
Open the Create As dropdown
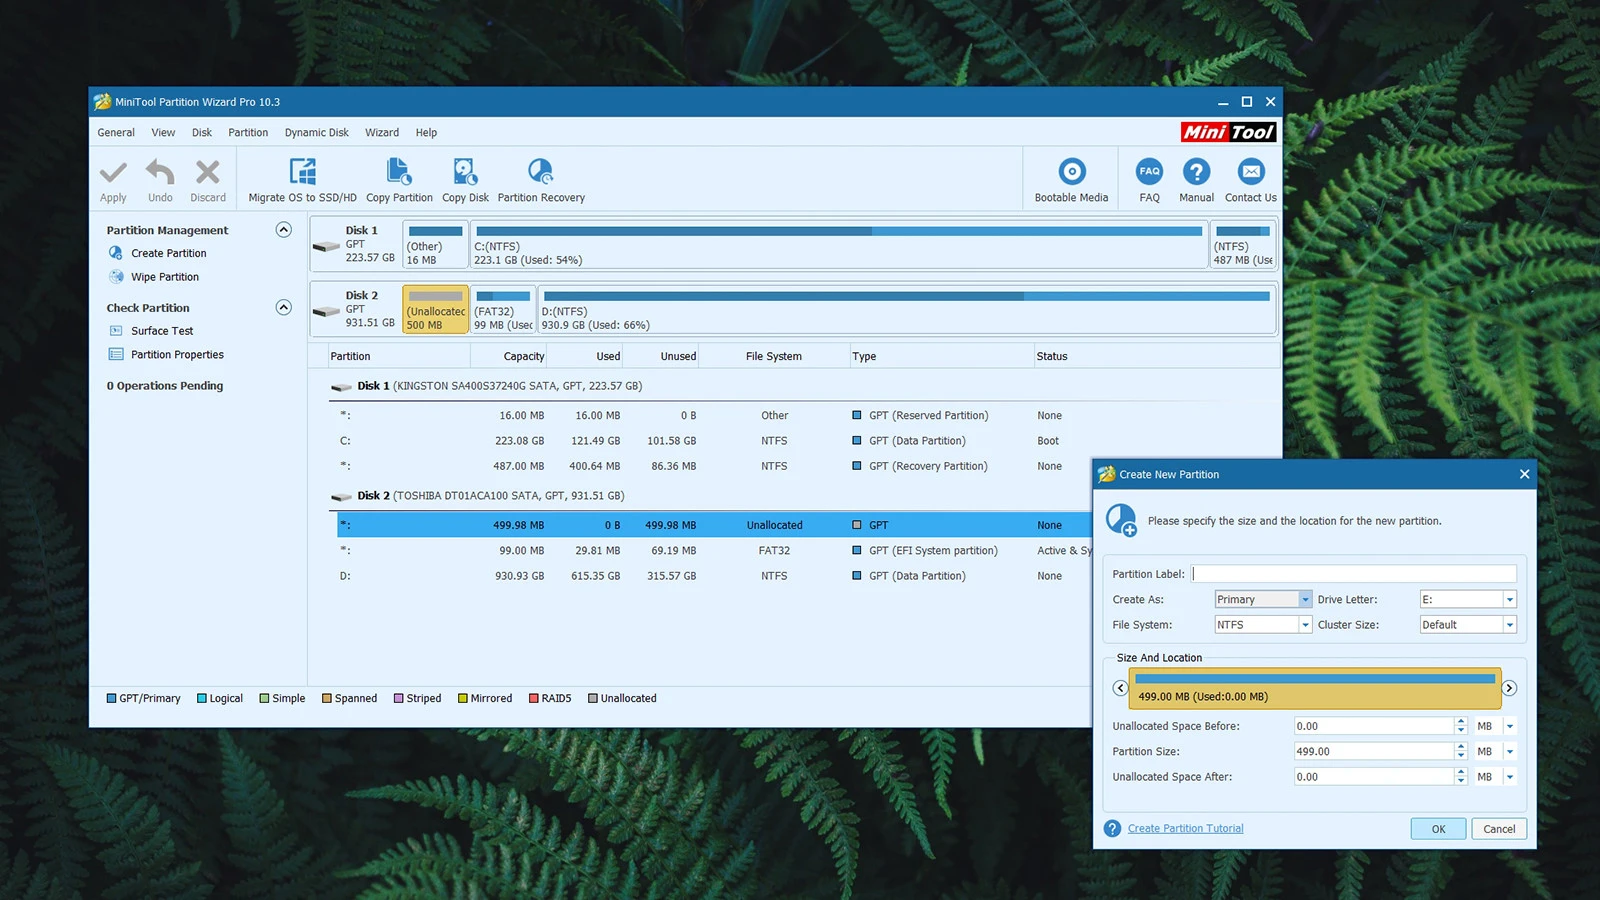(1305, 599)
